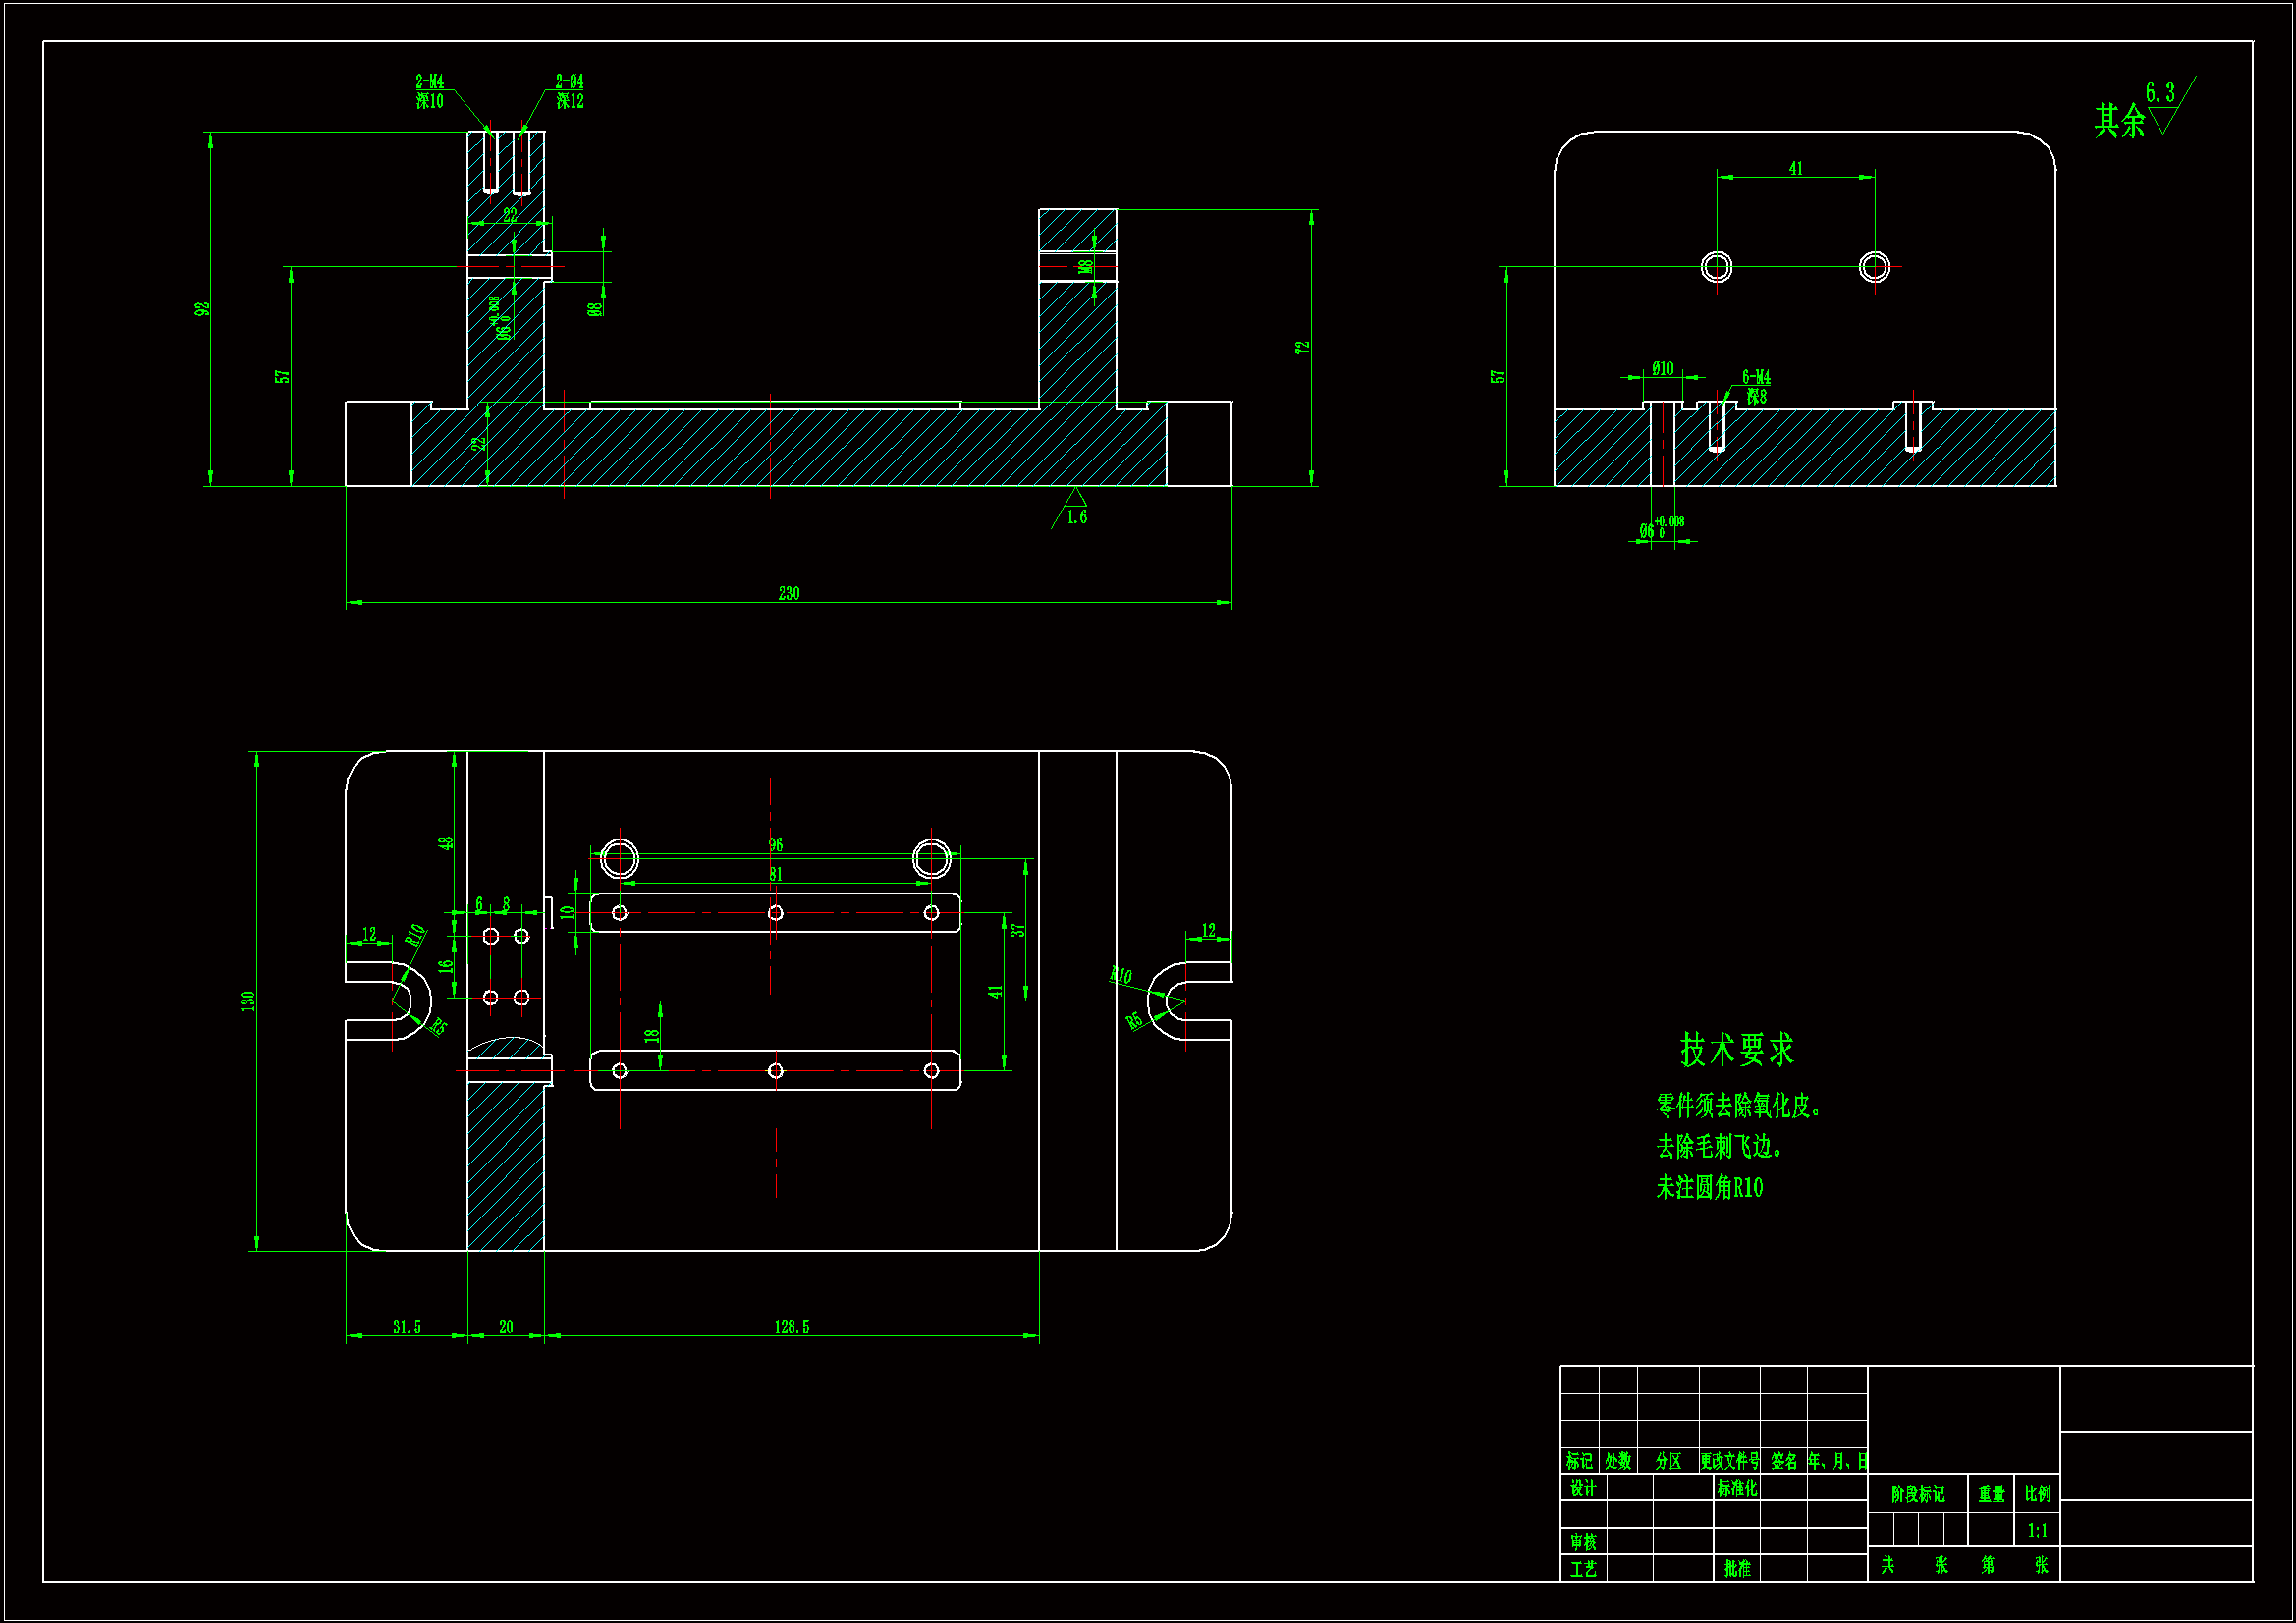This screenshot has height=1623, width=2296.
Task: Select the 92 height dimension text
Action: pos(203,309)
